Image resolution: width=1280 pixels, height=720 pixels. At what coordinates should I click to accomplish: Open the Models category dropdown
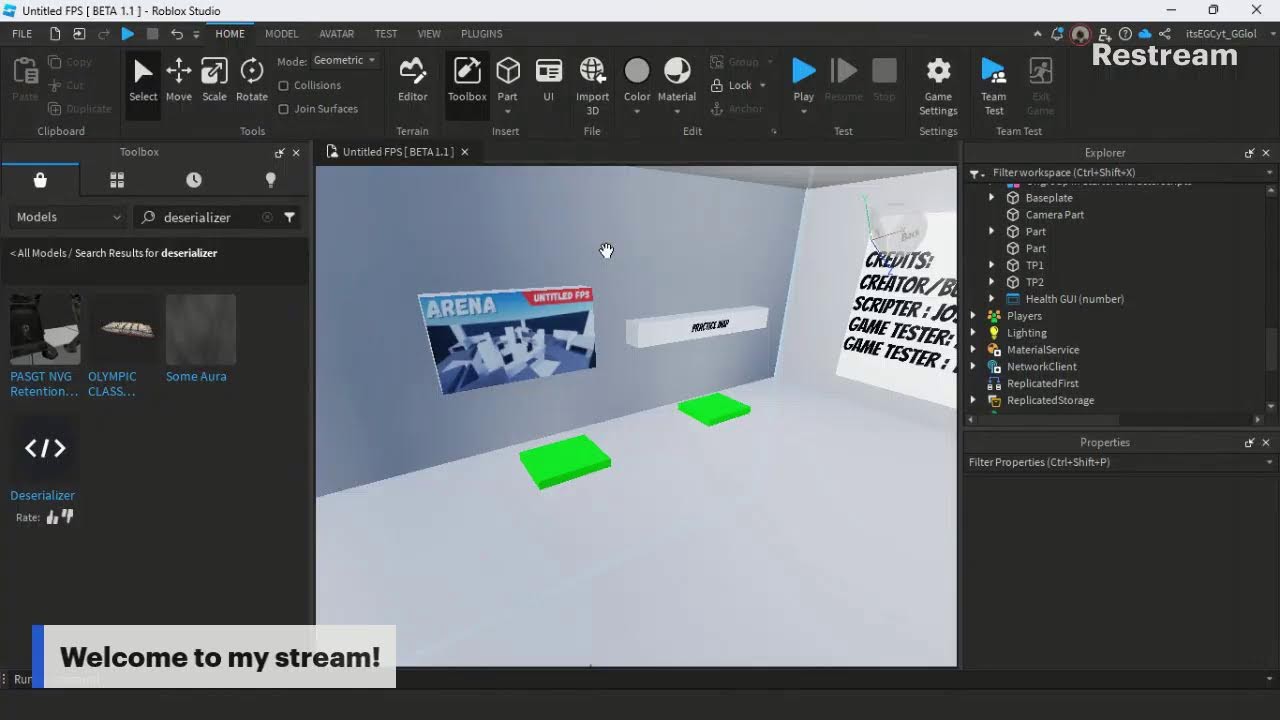pos(68,217)
